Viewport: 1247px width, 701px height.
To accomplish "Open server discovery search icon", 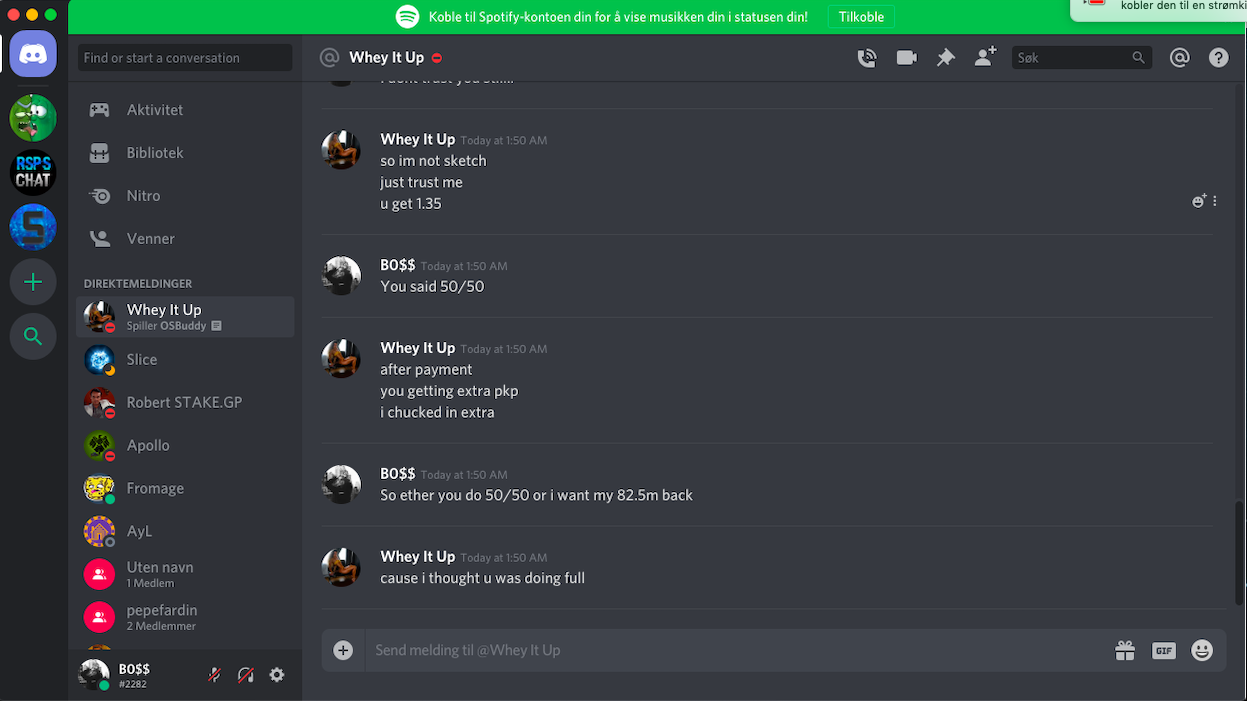I will 33,336.
